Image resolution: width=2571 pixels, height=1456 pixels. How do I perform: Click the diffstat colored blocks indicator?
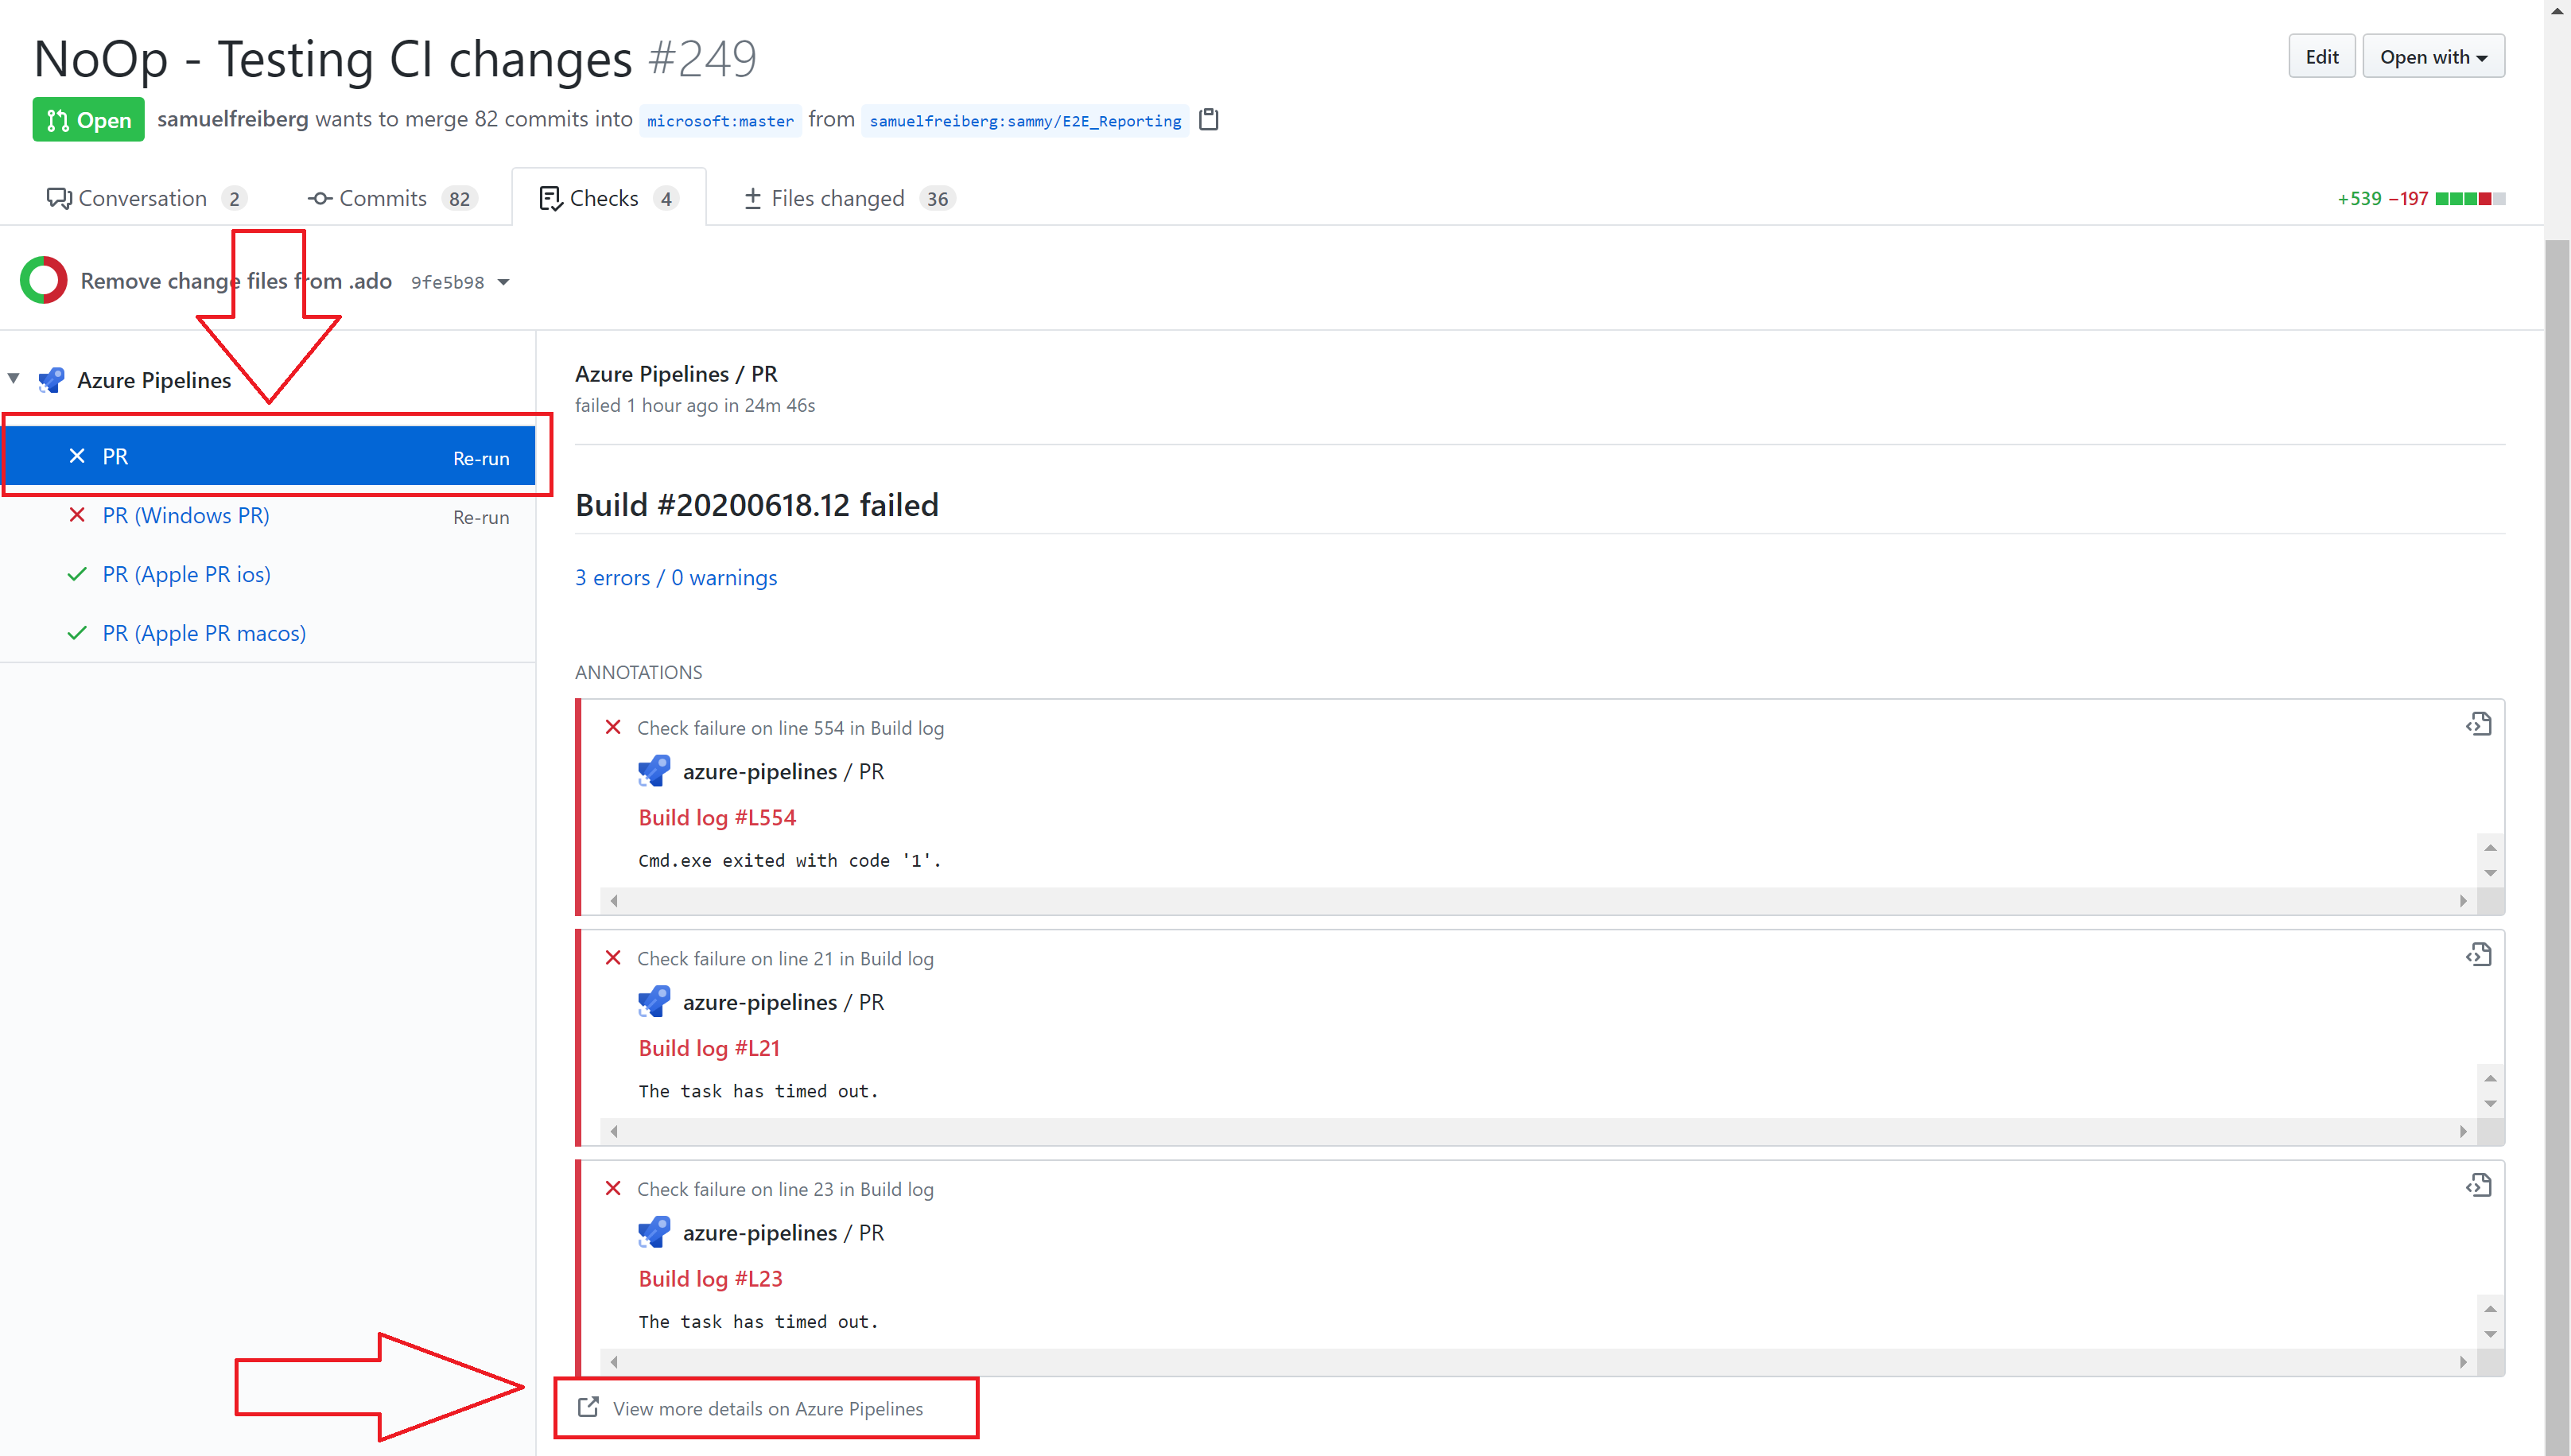2470,198
